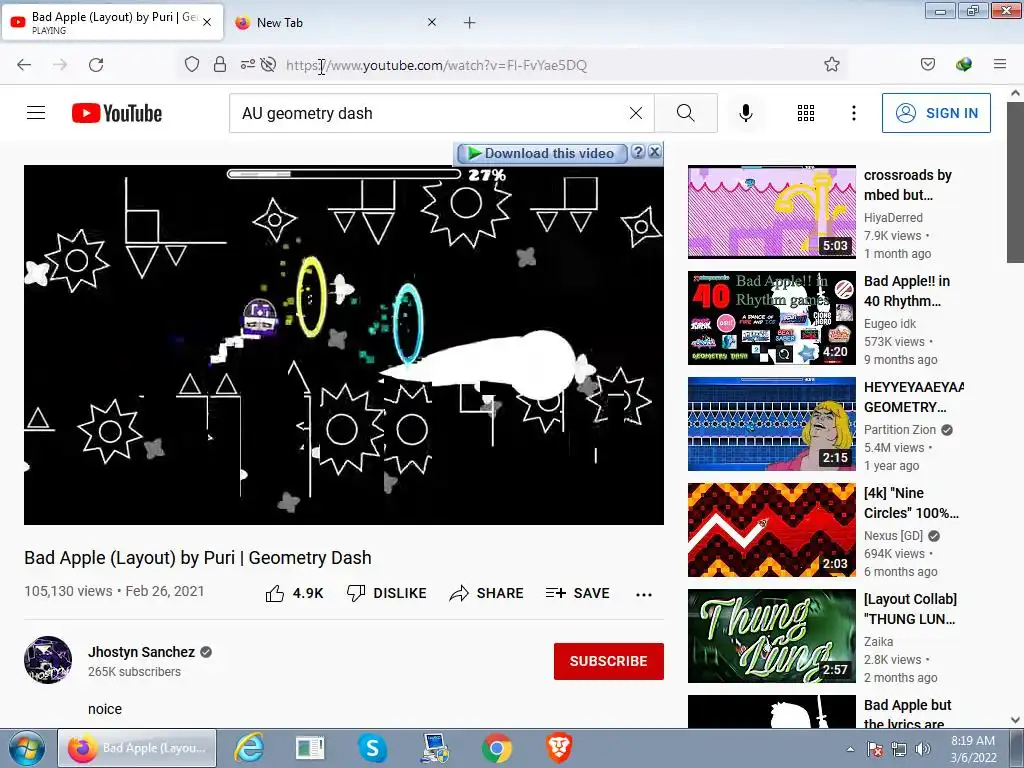Click the Nexus [GD] channel name
The width and height of the screenshot is (1024, 768).
pos(893,536)
